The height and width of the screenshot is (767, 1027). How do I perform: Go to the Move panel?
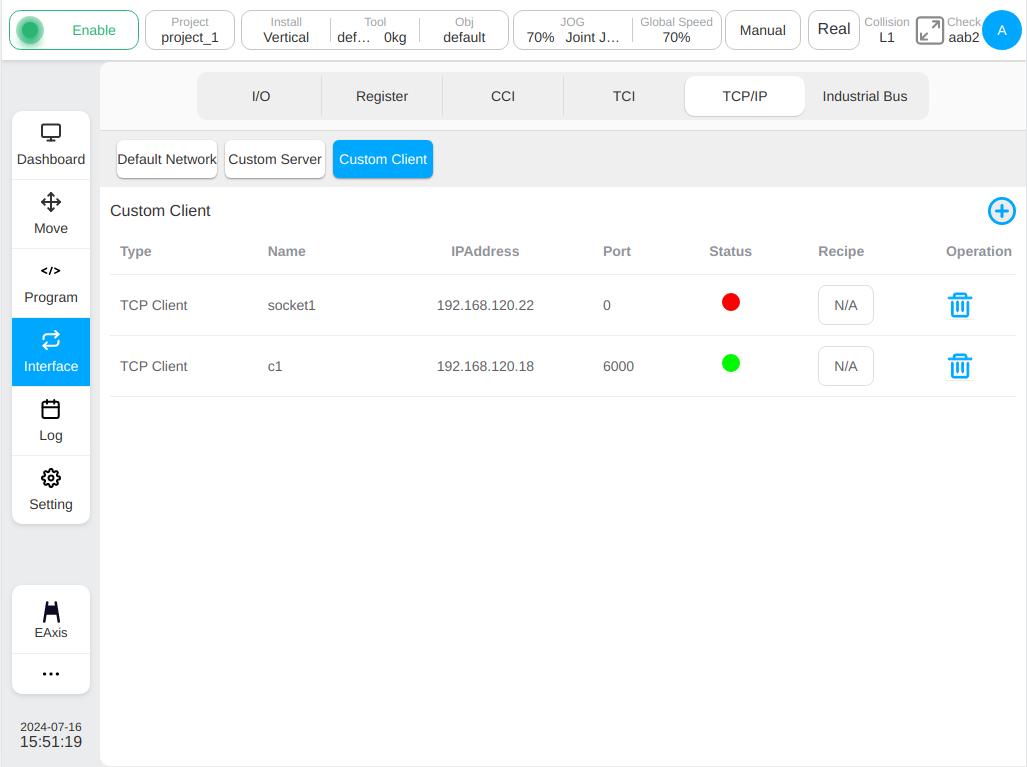click(51, 214)
